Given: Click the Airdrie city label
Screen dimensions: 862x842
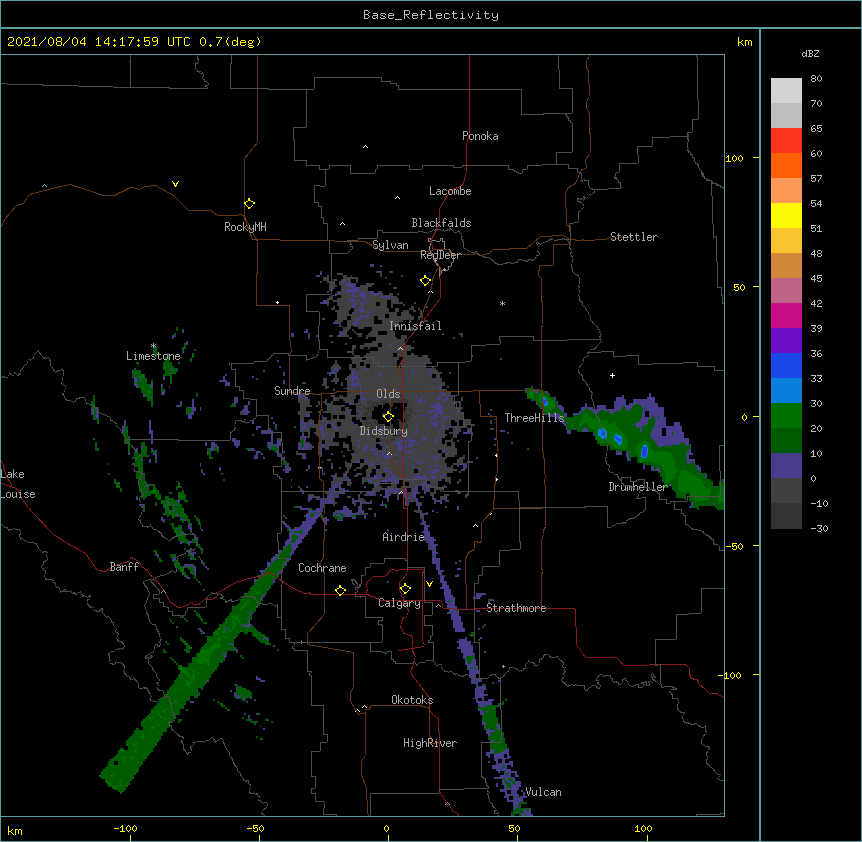Looking at the screenshot, I should tap(404, 537).
